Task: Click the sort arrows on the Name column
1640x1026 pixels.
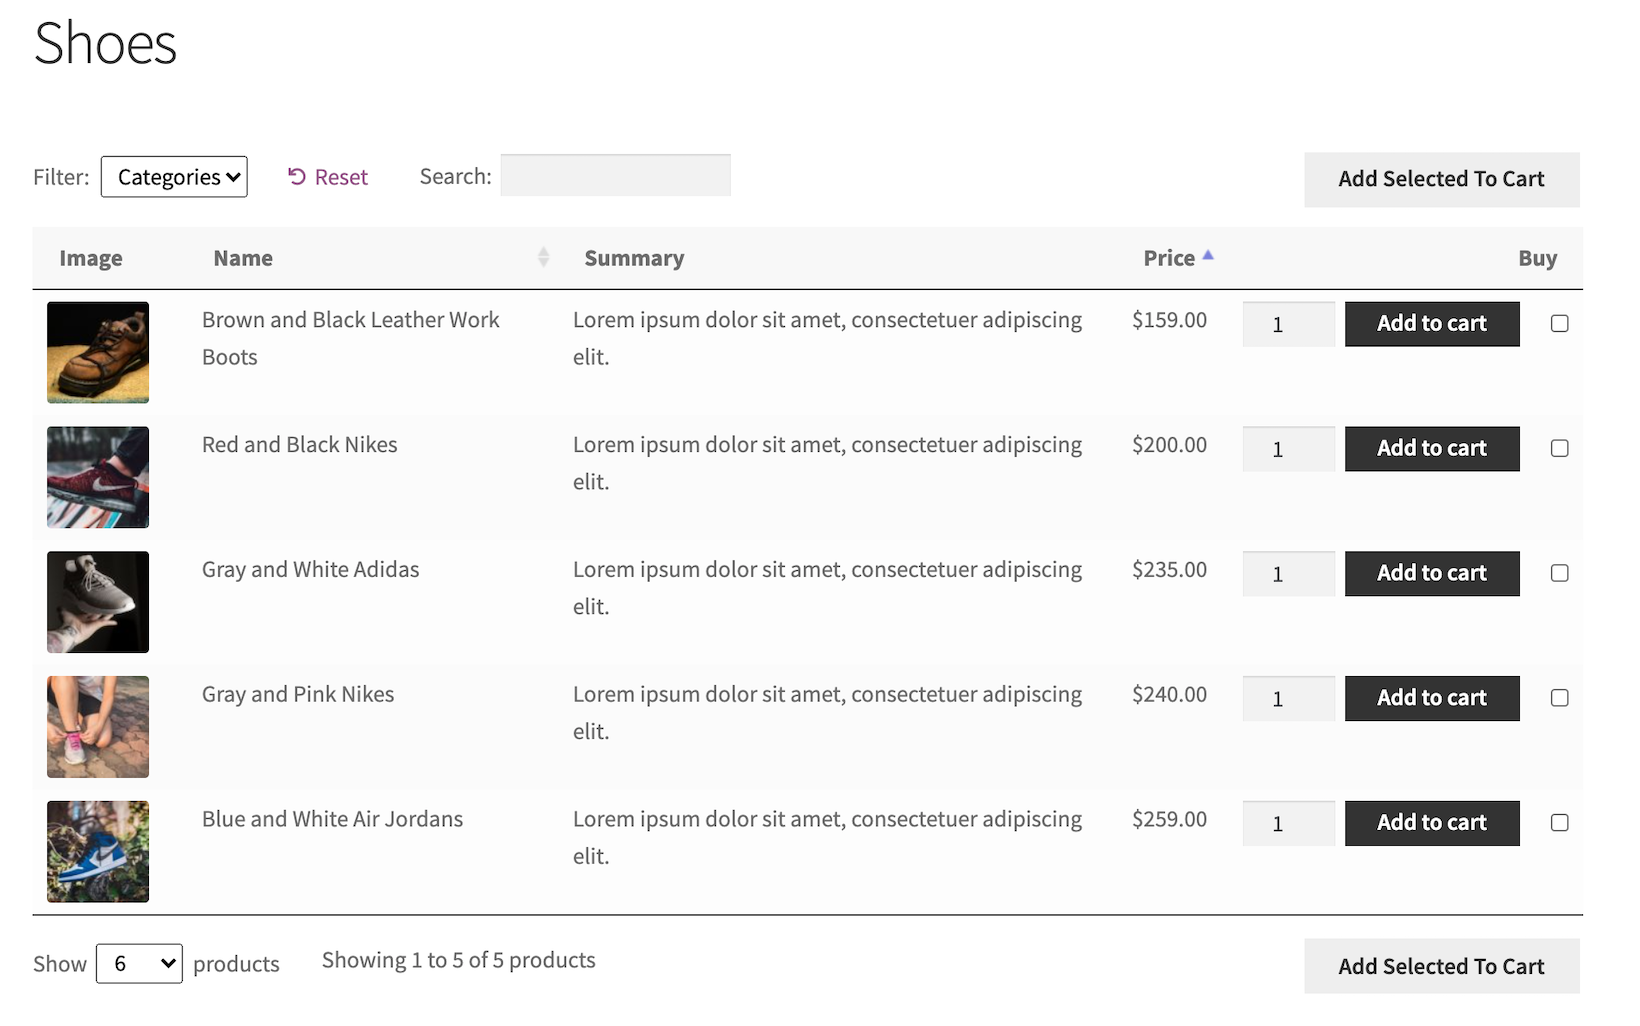Action: pos(542,257)
